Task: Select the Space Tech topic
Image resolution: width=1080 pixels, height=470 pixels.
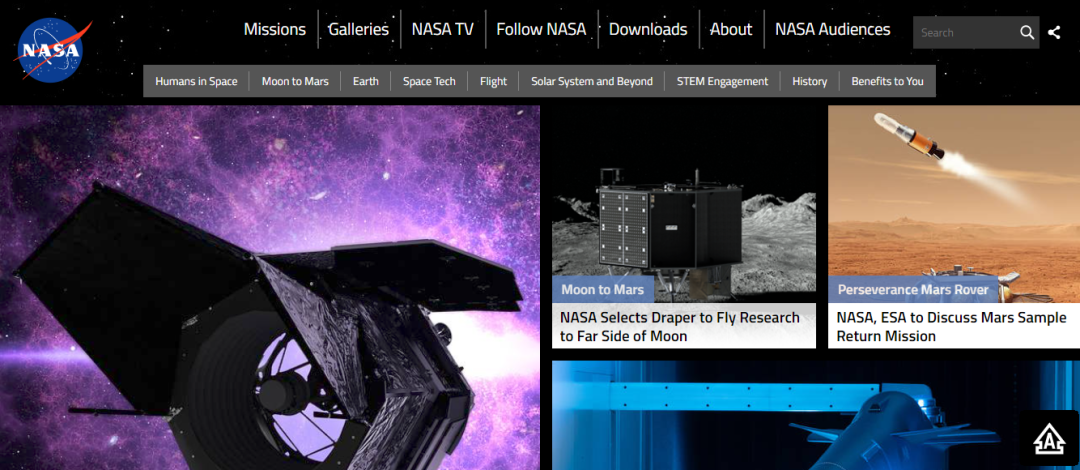Action: [429, 81]
